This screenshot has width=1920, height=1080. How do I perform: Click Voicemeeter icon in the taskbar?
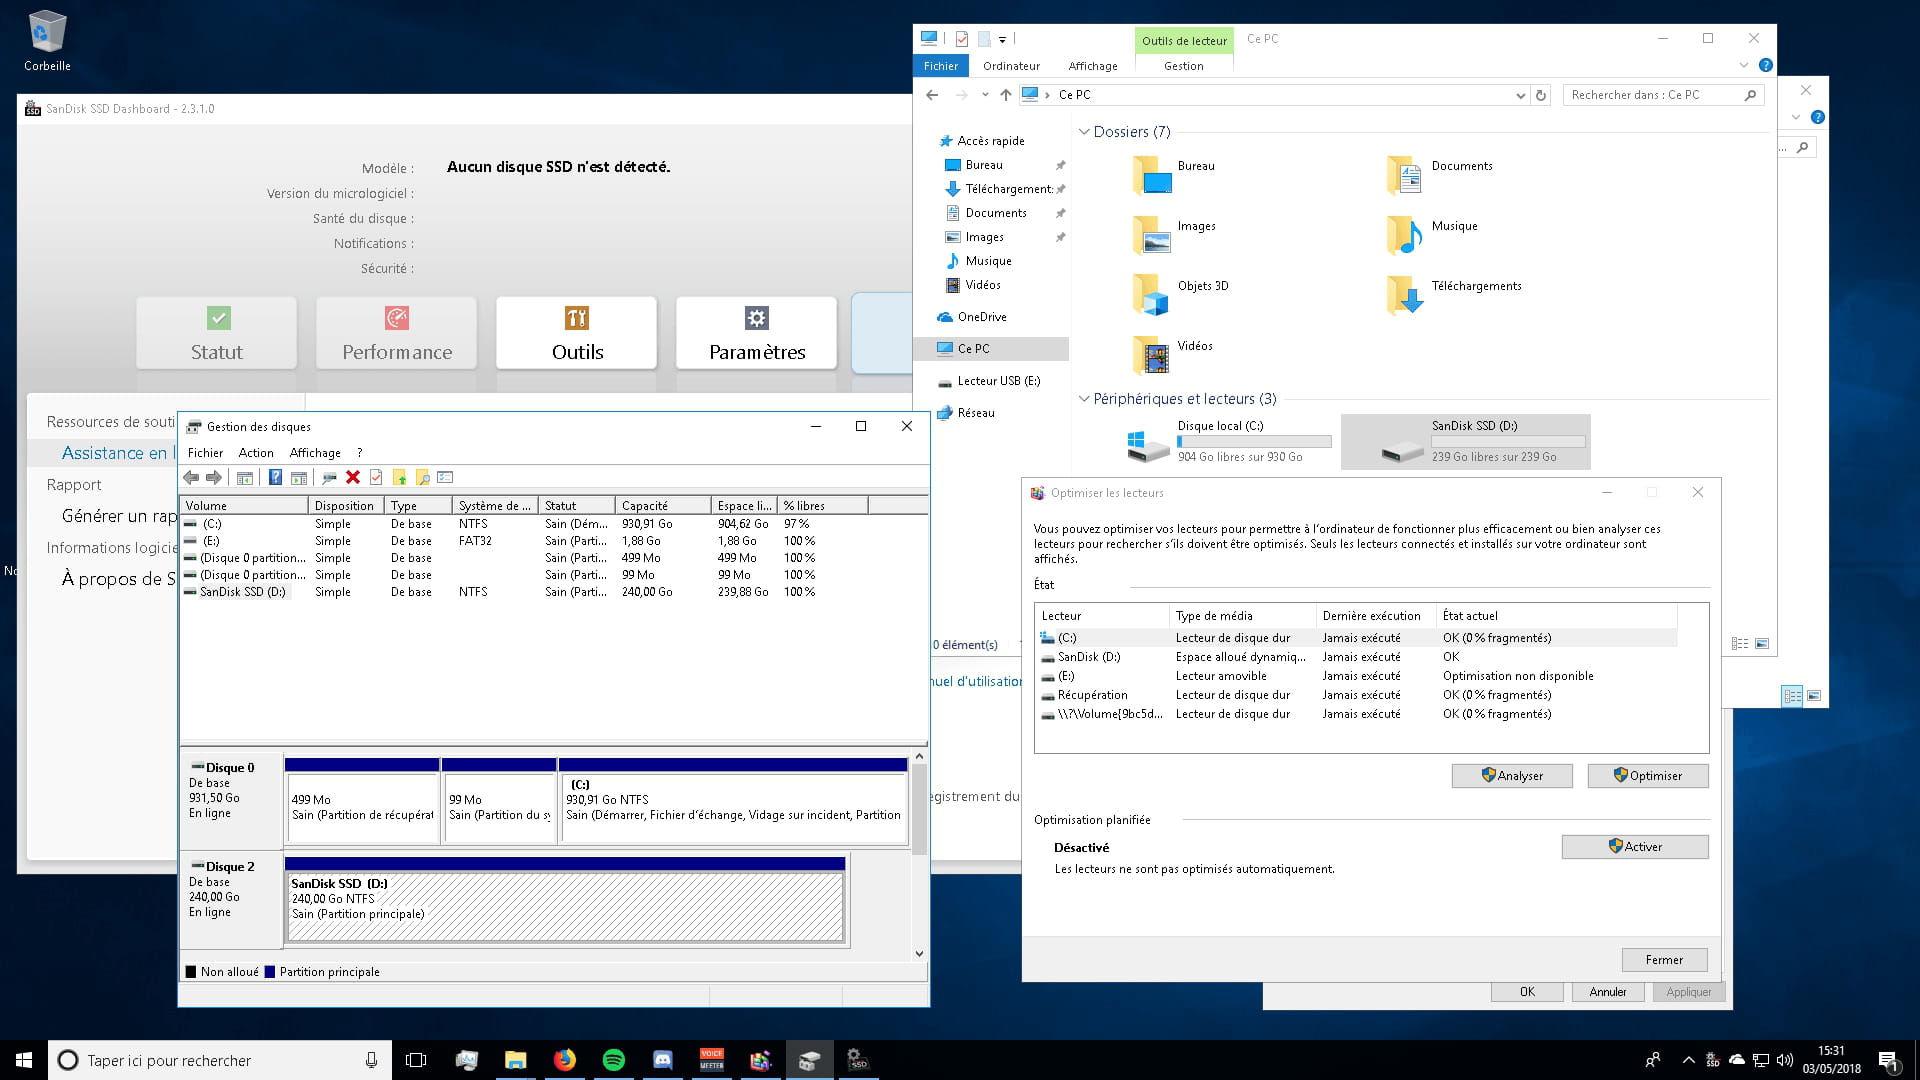pyautogui.click(x=712, y=1060)
